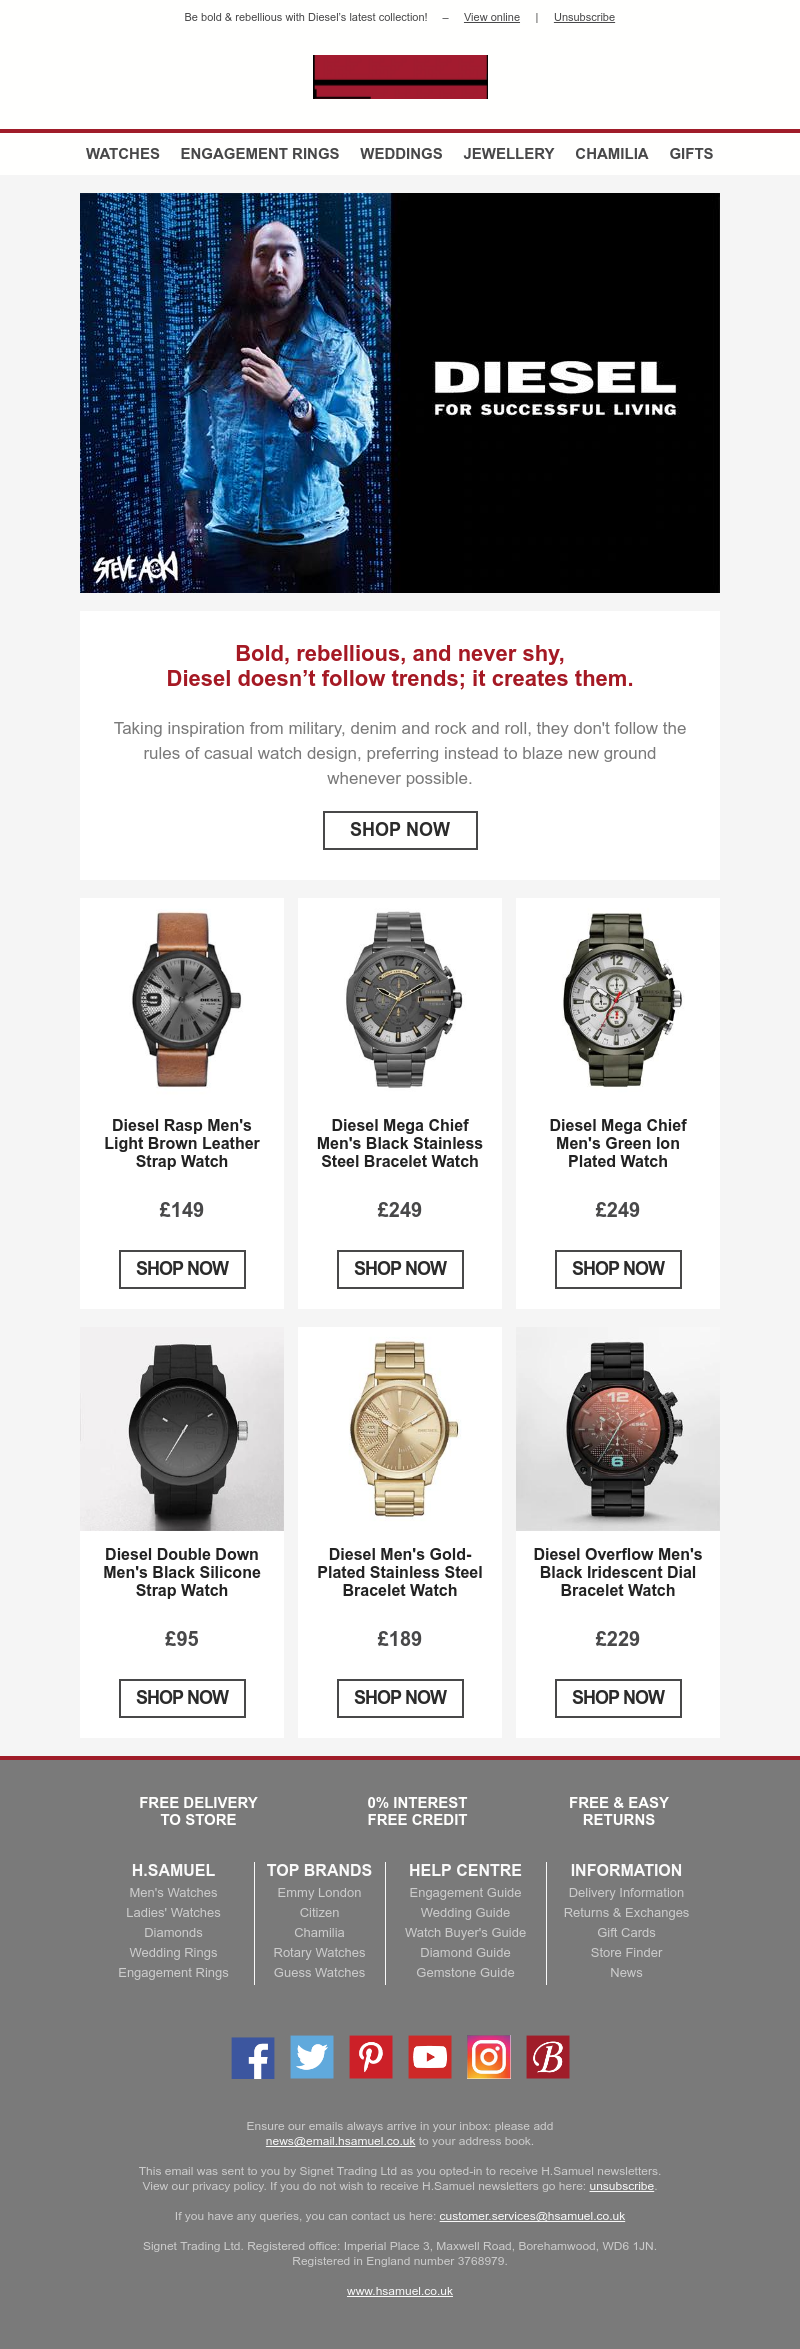This screenshot has height=2349, width=800.
Task: Open the Watches navigation item
Action: tap(123, 154)
